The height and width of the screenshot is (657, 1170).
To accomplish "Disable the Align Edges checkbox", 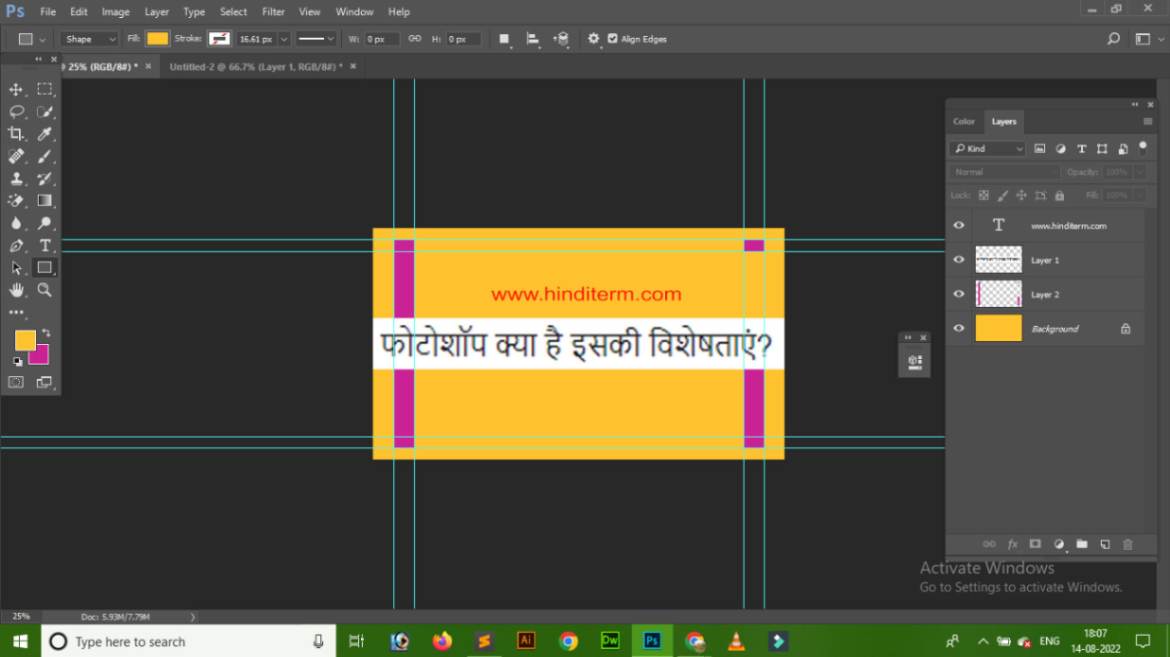I will 613,38.
